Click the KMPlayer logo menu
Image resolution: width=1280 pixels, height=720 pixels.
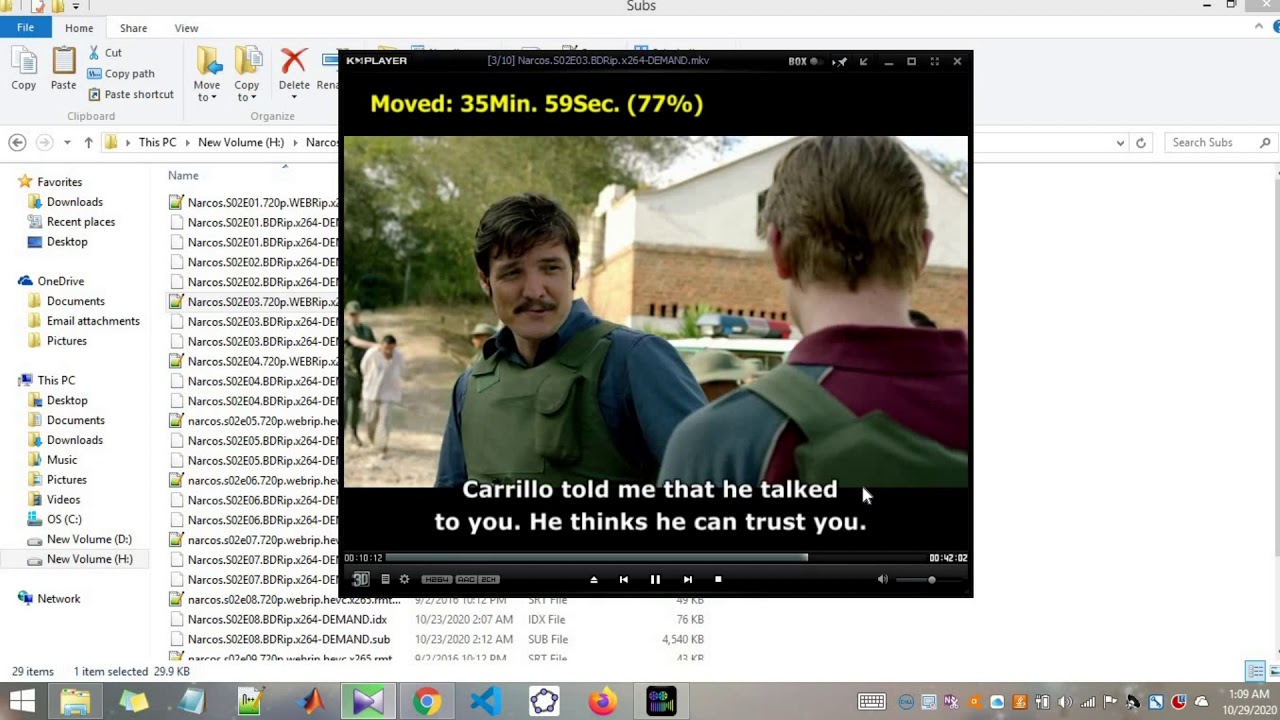tap(376, 61)
